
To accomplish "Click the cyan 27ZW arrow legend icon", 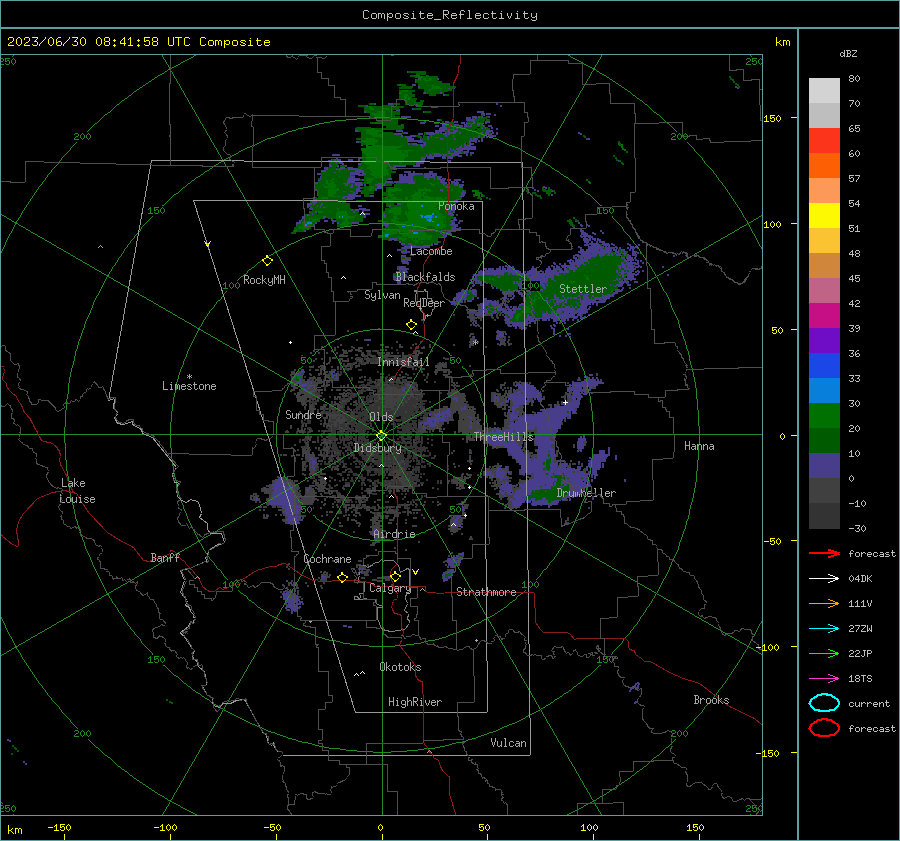I will pos(824,629).
